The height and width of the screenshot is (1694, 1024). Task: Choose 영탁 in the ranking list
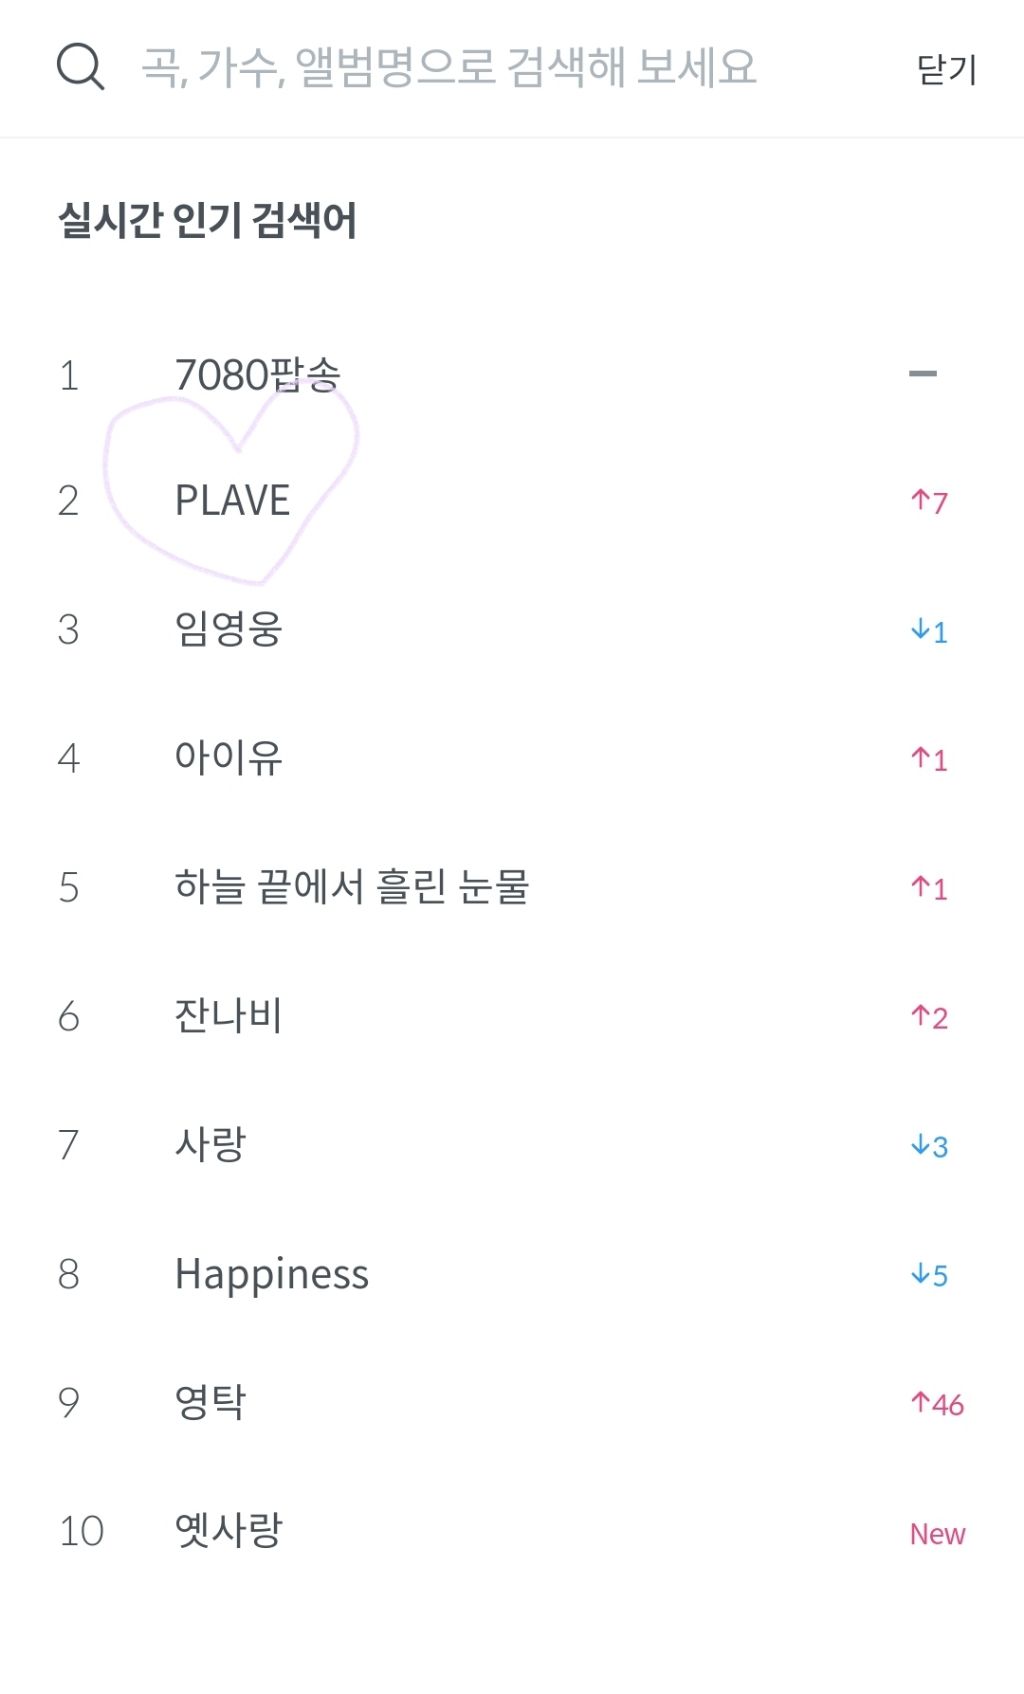[x=210, y=1403]
